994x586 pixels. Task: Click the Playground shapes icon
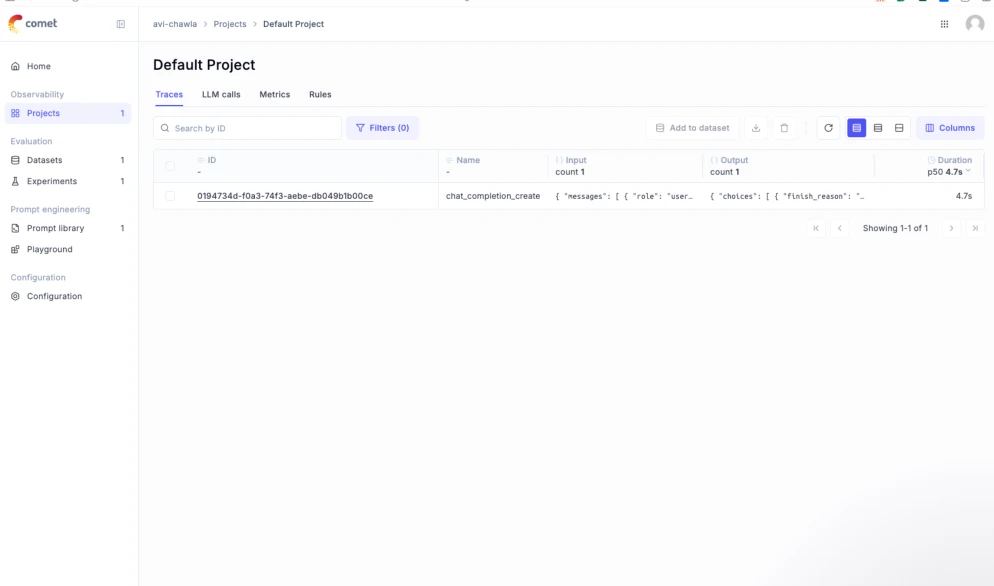pos(15,249)
